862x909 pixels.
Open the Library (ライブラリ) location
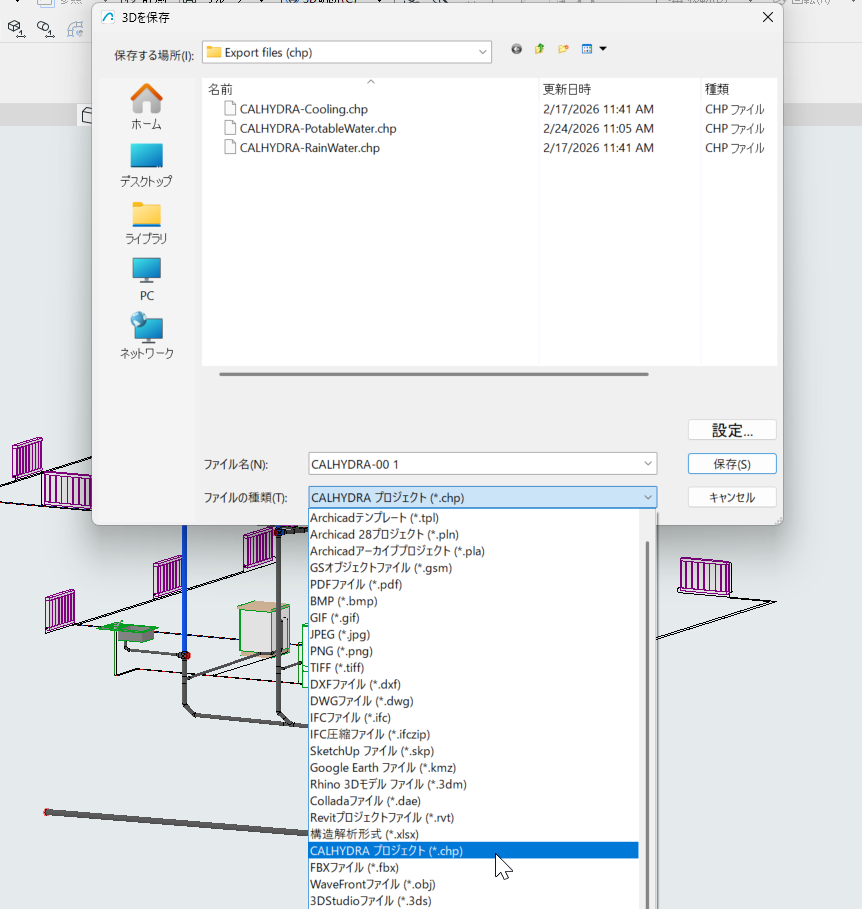click(146, 223)
